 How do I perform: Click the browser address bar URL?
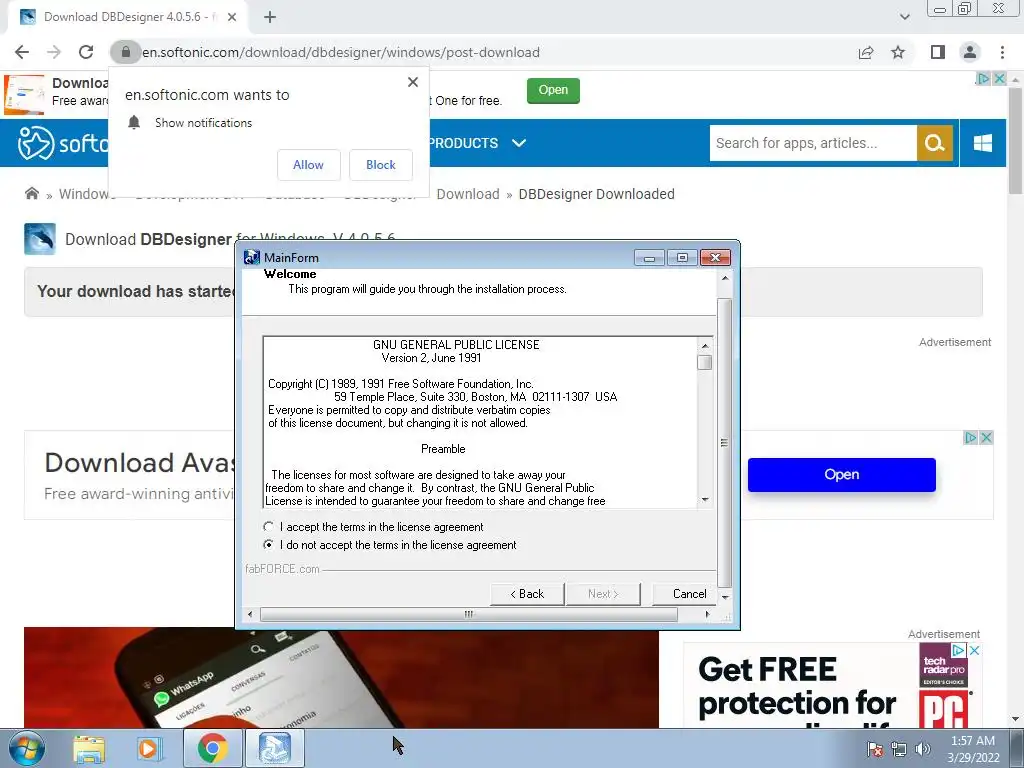pos(341,52)
